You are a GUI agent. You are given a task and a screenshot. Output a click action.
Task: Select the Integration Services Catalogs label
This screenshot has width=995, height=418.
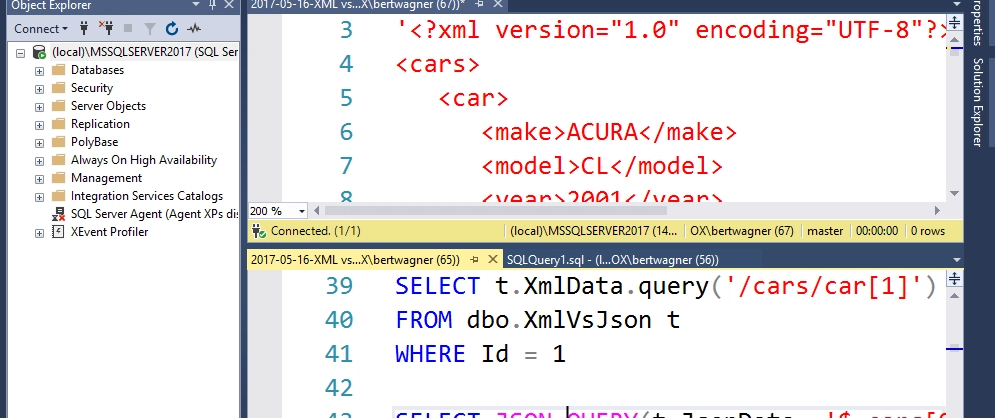click(x=147, y=196)
